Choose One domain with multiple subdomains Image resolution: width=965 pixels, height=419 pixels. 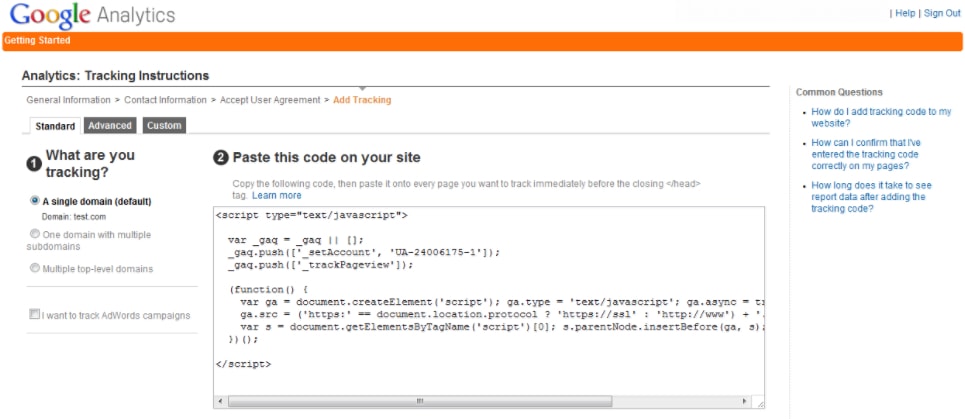click(x=35, y=234)
